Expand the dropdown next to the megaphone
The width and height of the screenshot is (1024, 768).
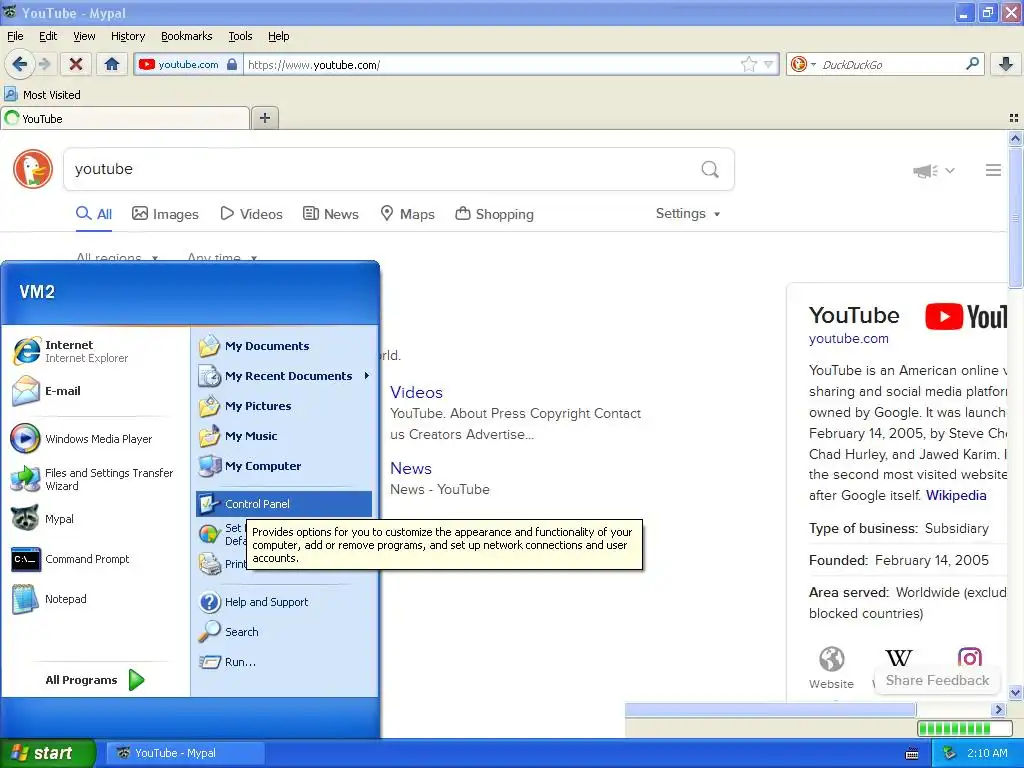[950, 170]
